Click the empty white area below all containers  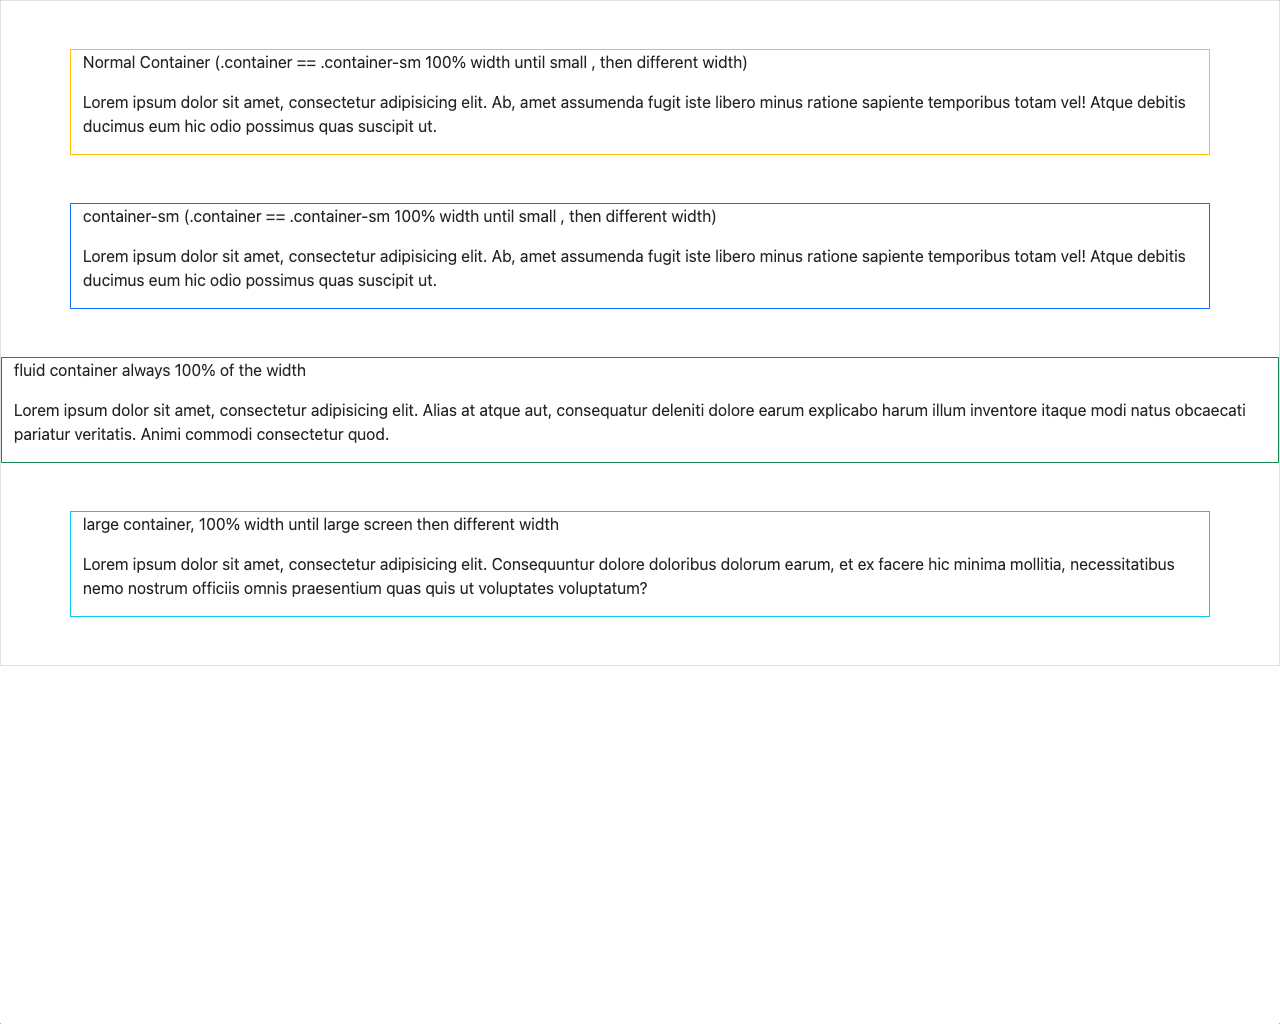pos(640,840)
